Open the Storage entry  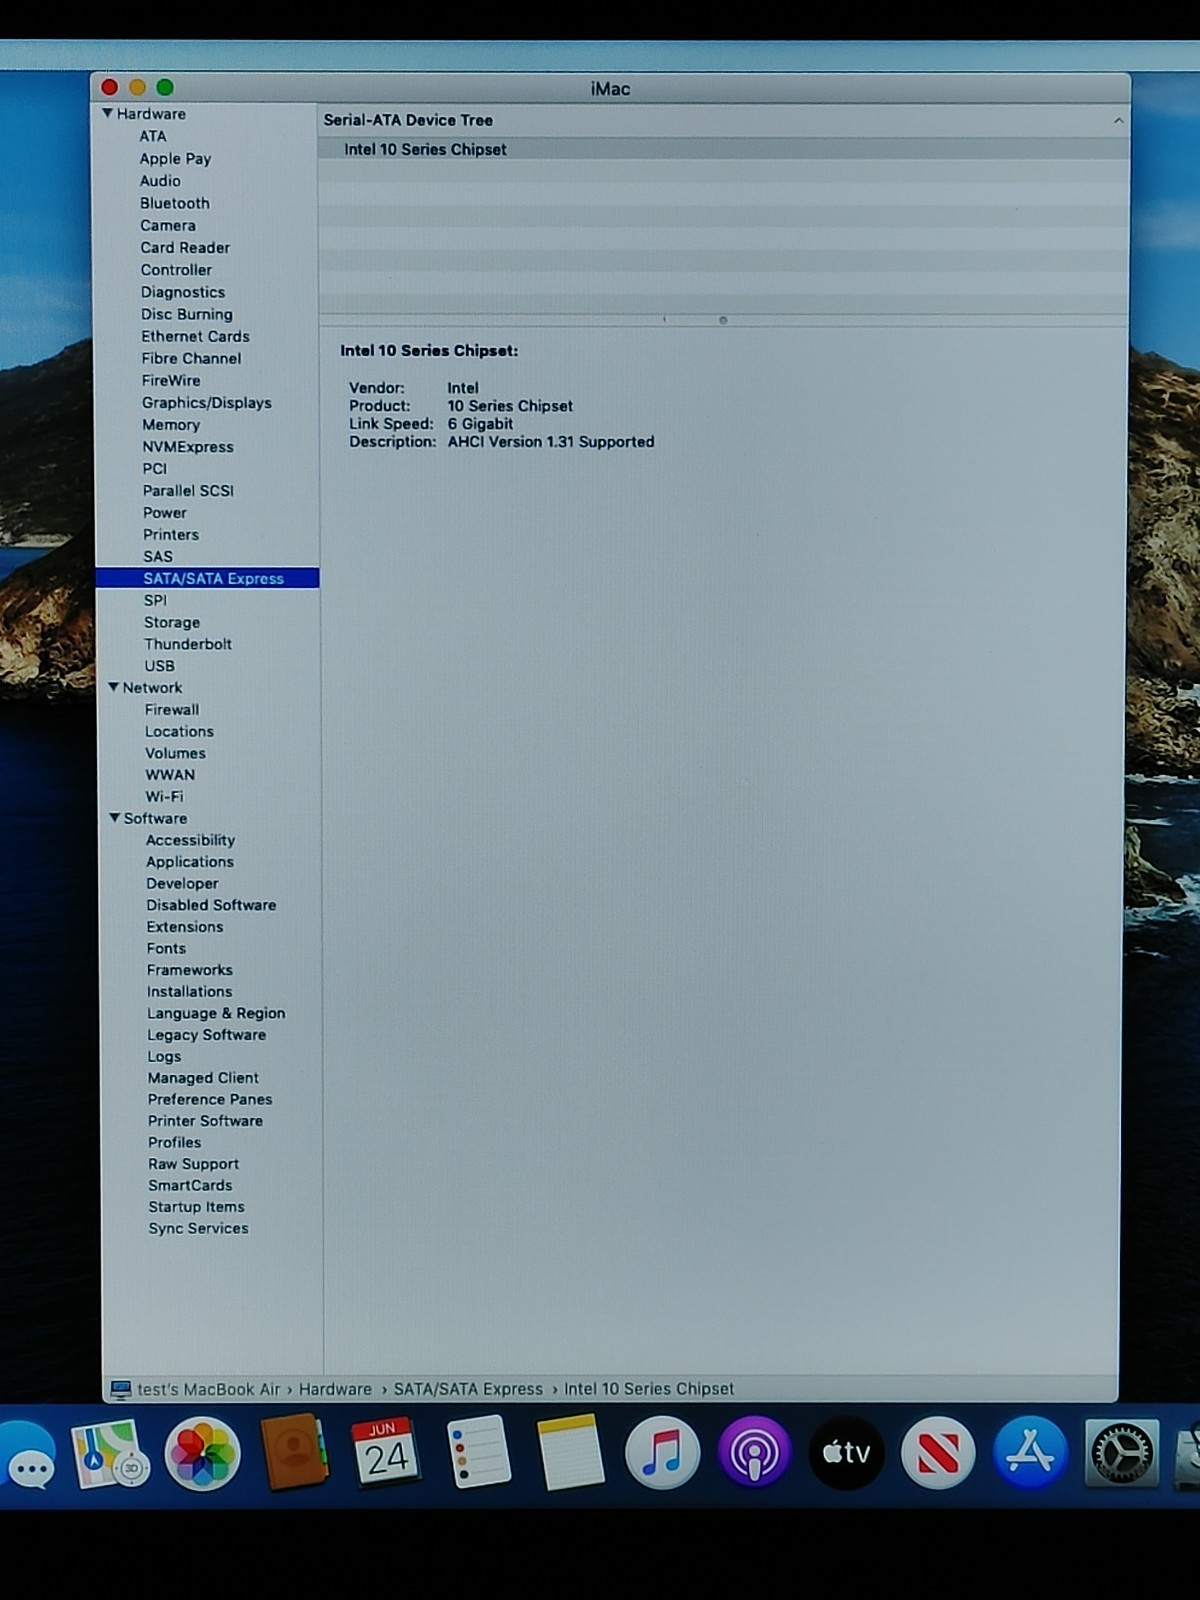(x=172, y=622)
